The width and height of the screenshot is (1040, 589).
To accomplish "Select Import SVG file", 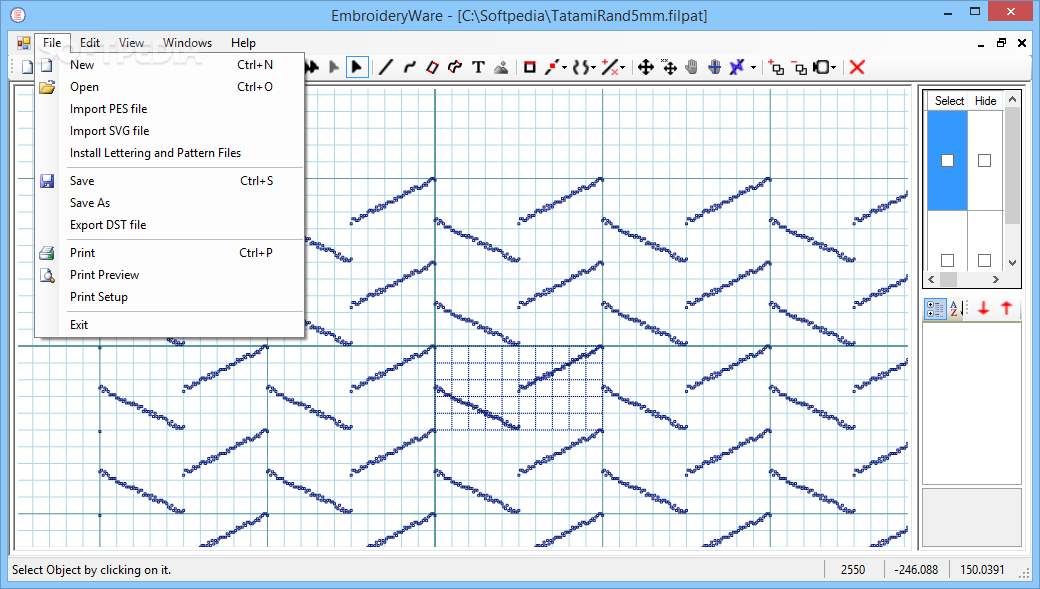I will point(170,131).
